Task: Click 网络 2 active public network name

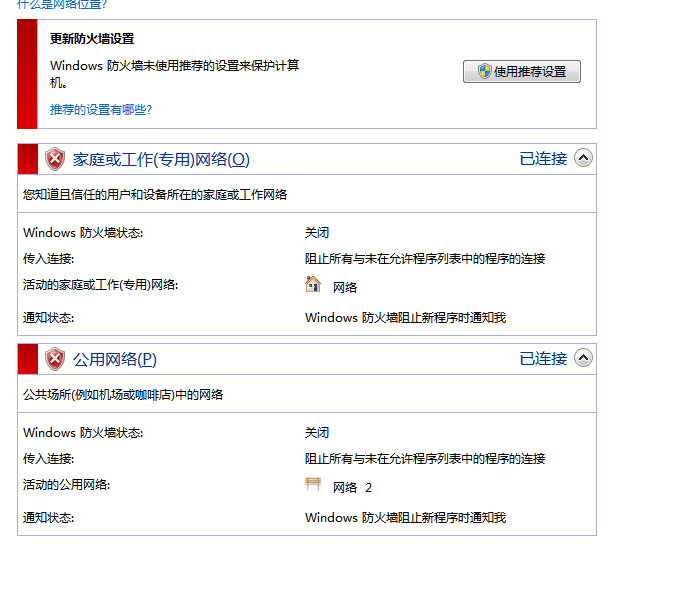Action: pyautogui.click(x=352, y=488)
